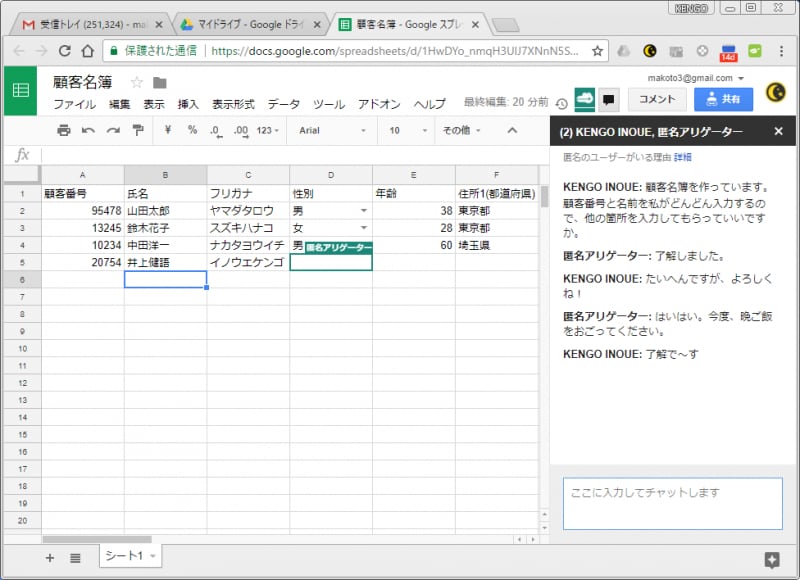This screenshot has width=800, height=580.
Task: Expand the font size dropdown
Action: [x=407, y=130]
